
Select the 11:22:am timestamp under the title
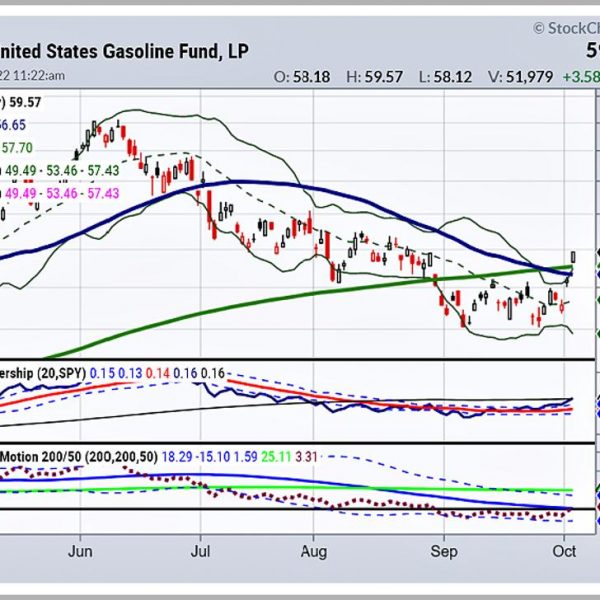tap(39, 75)
